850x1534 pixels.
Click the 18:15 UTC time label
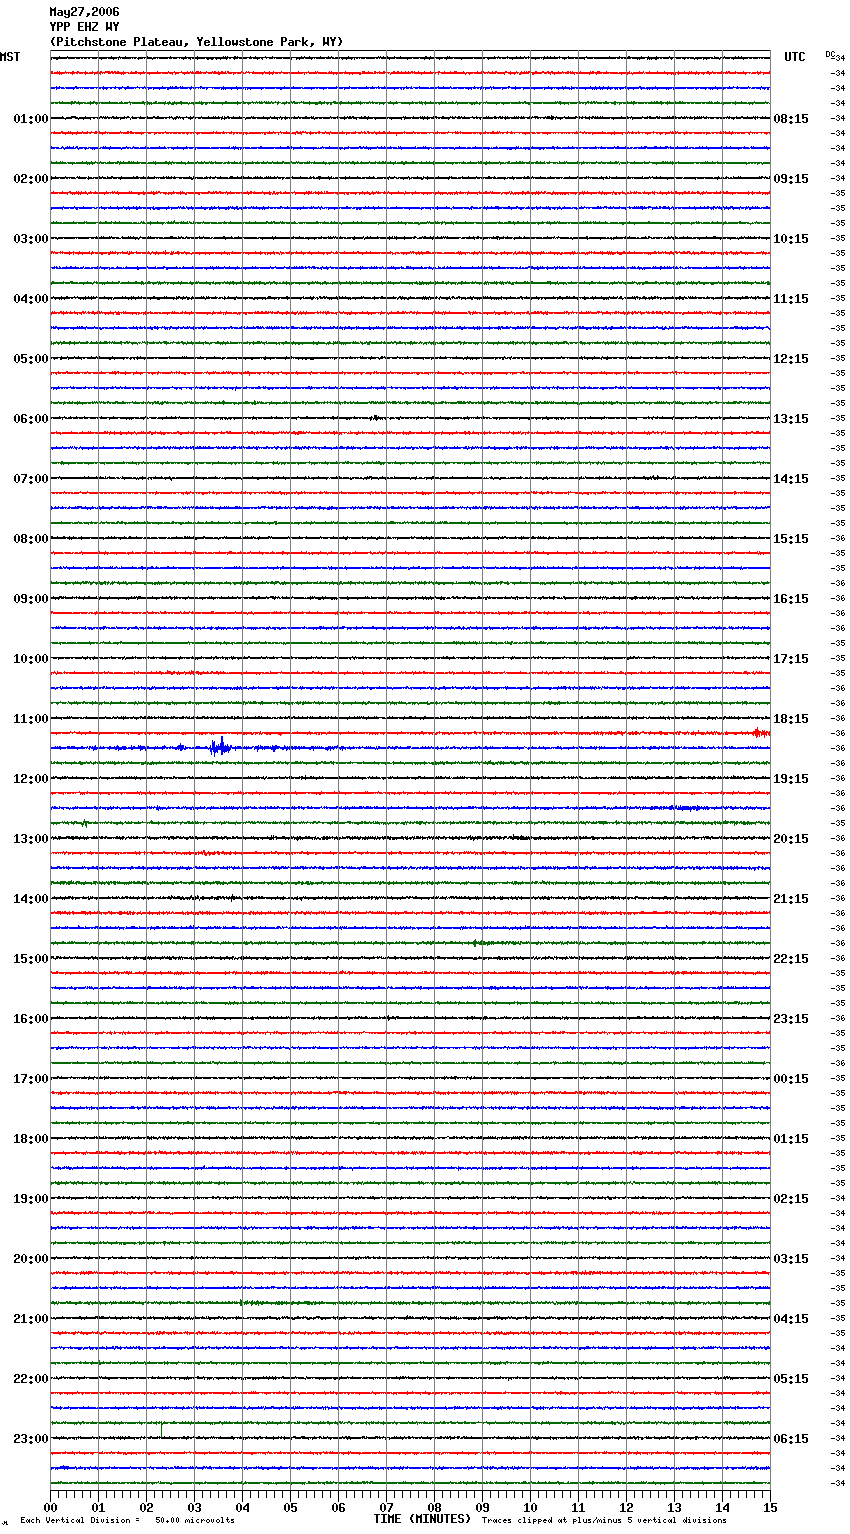click(x=791, y=719)
